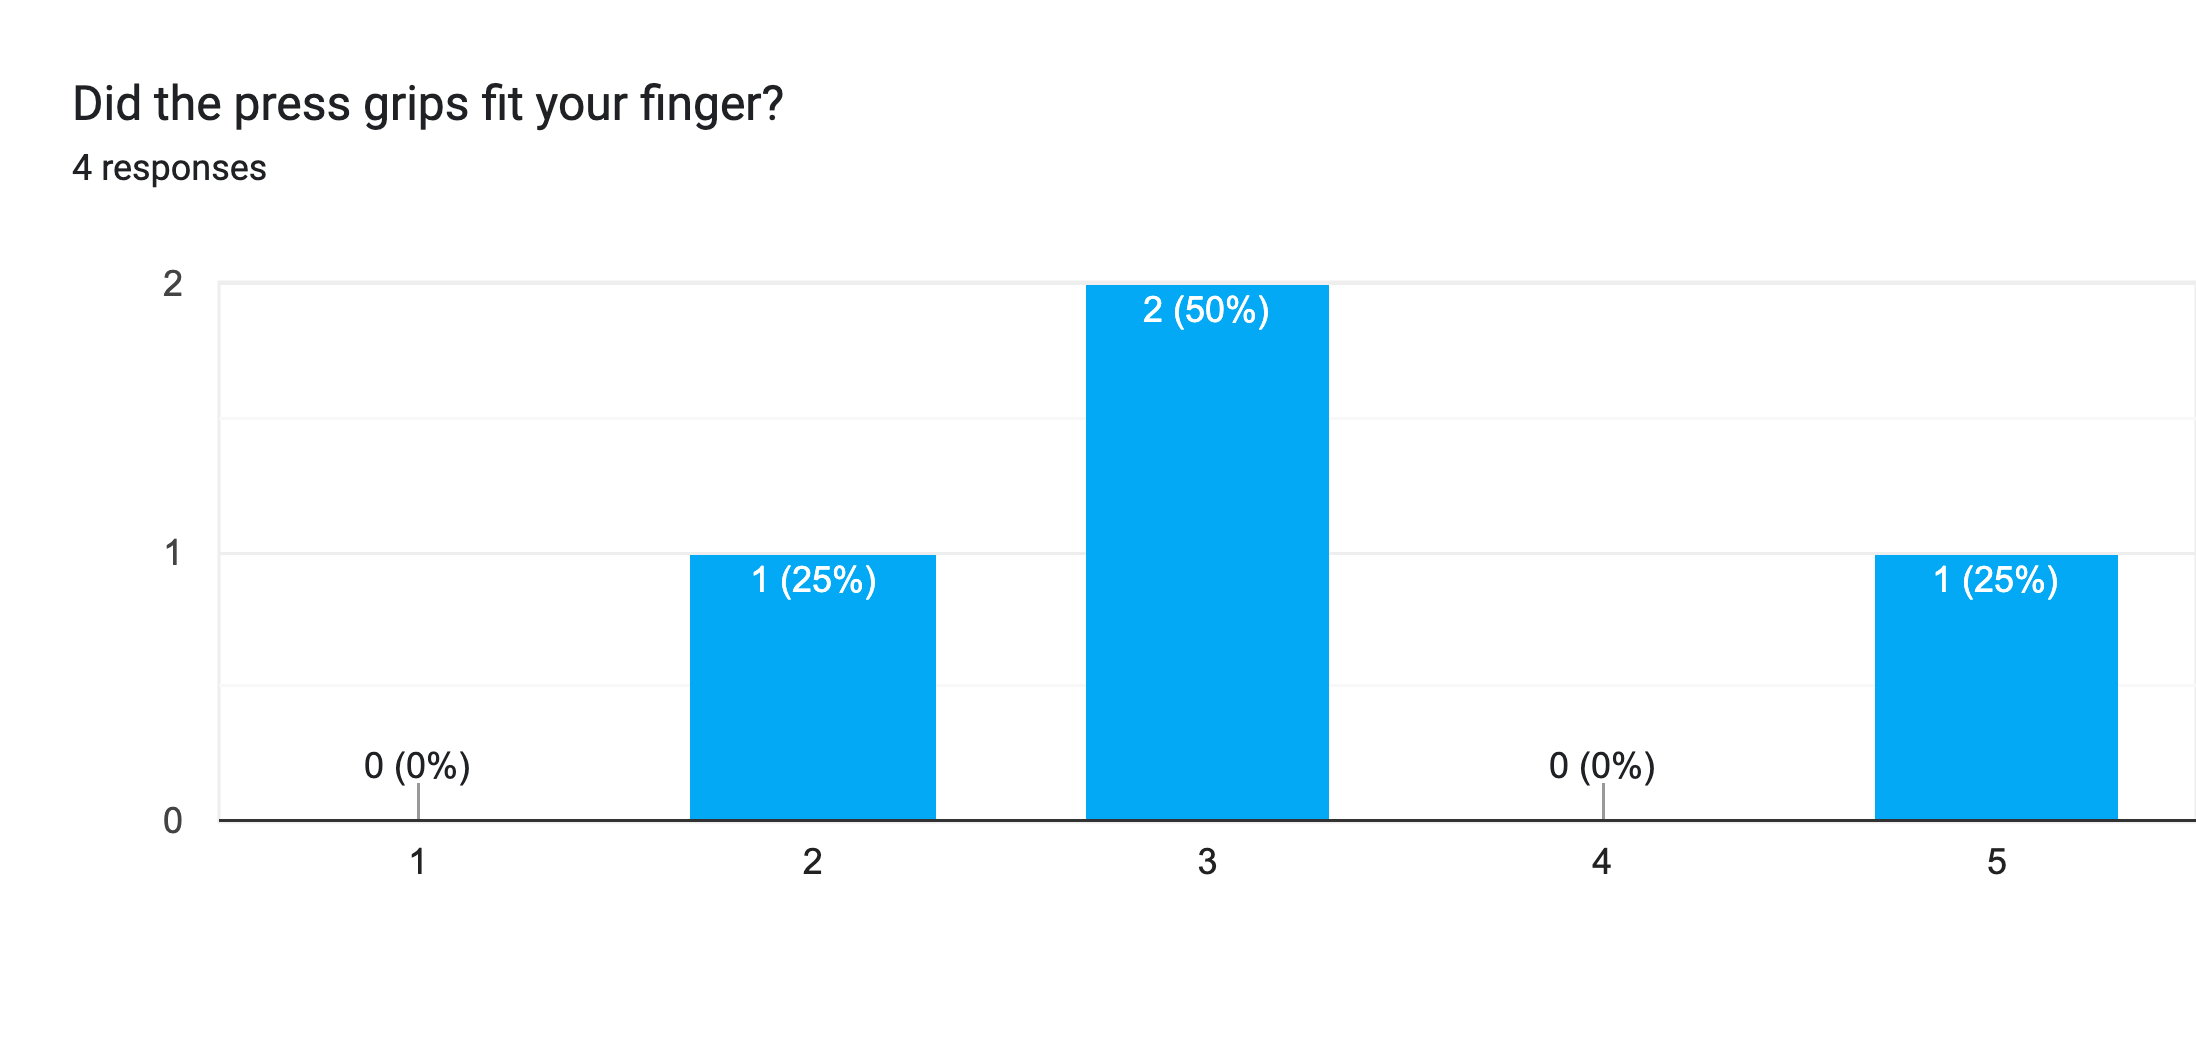Screen dimensions: 2196x1044
Task: Click the blue bar for rating 2
Action: [812, 700]
